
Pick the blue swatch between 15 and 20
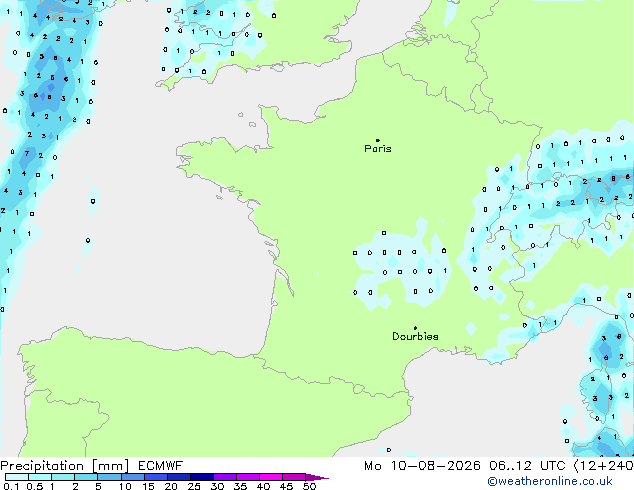[x=156, y=477]
